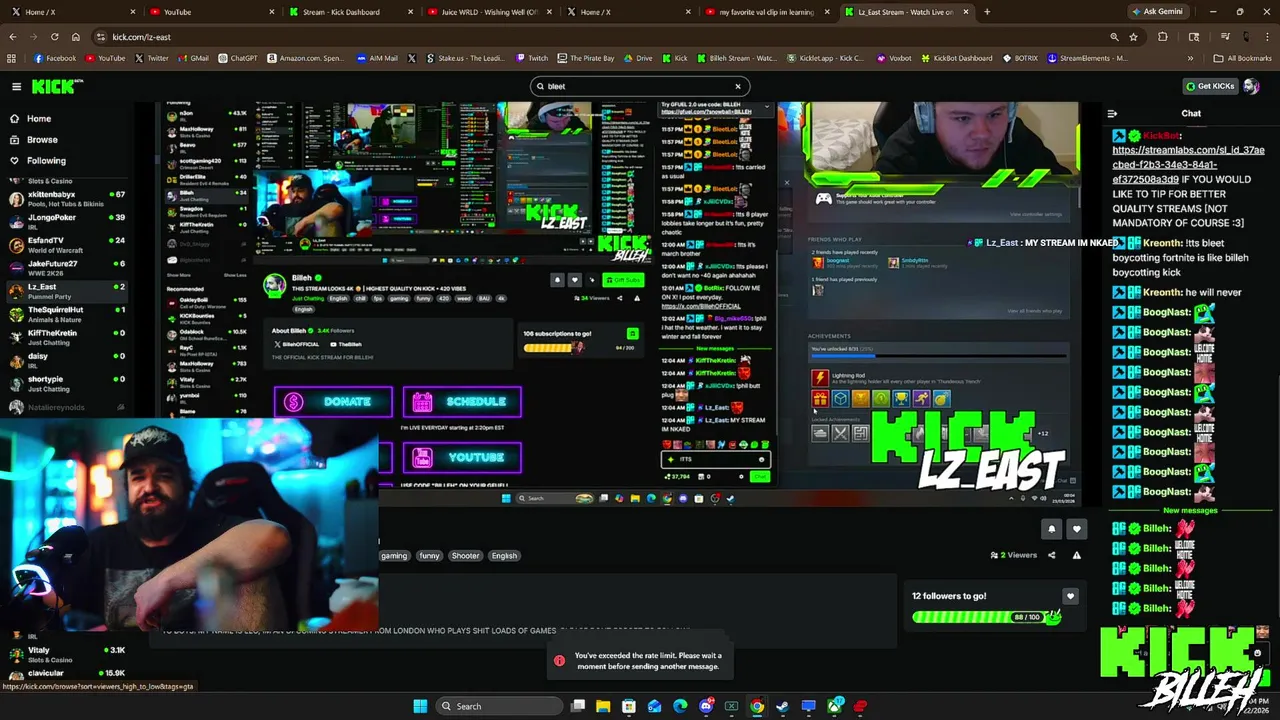Open the Facebook bookmark

point(55,58)
